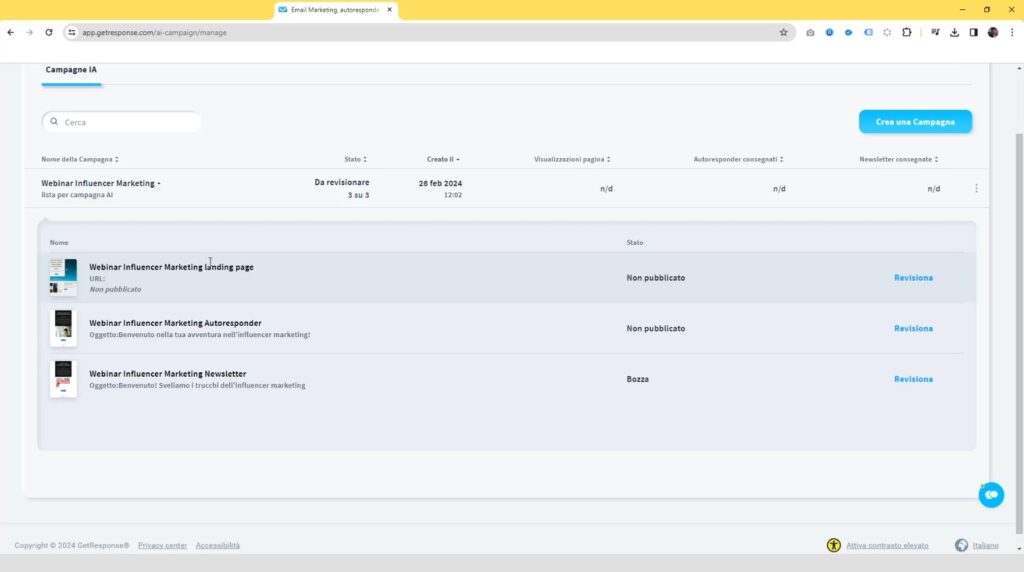Open the browser downloads icon
The height and width of the screenshot is (572, 1024).
tap(954, 32)
